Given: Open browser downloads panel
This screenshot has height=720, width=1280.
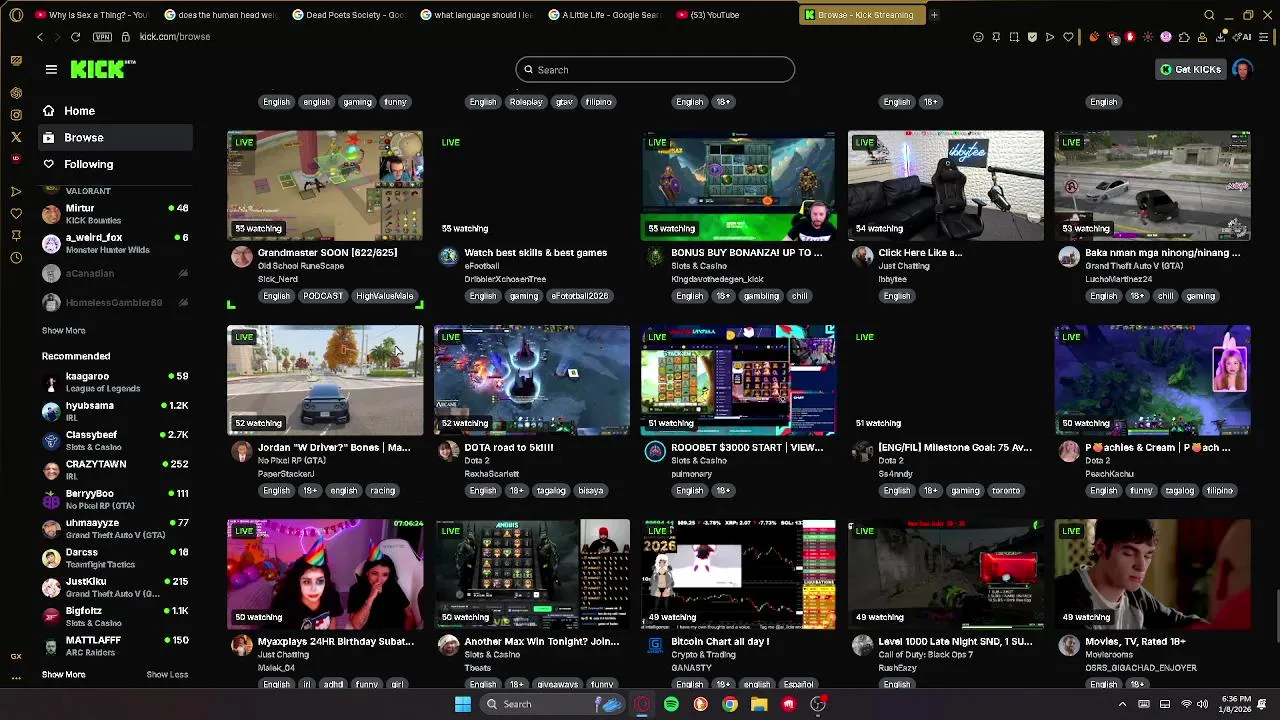Looking at the screenshot, I should tap(1222, 37).
